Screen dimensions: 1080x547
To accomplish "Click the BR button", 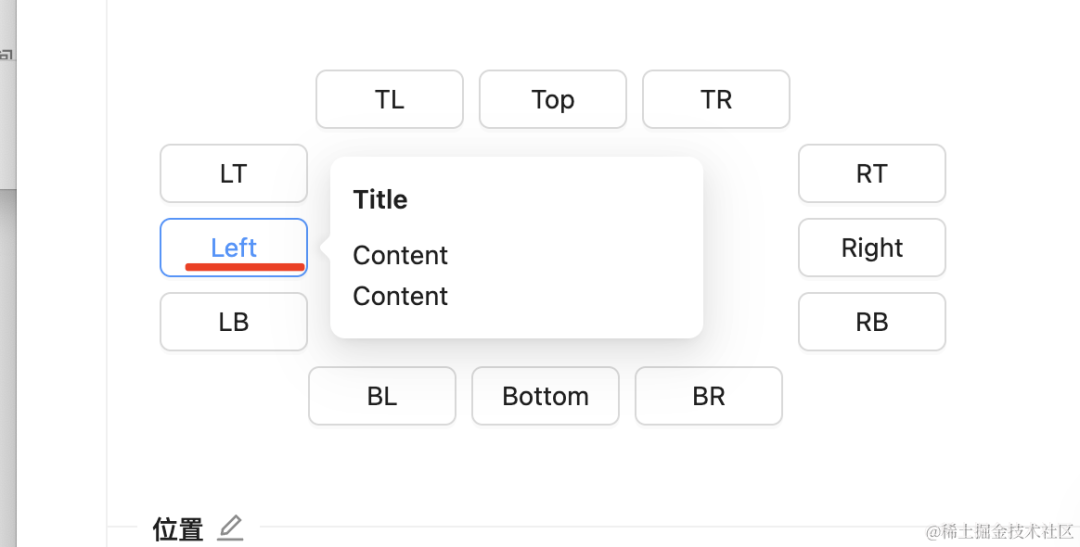I will 708,396.
